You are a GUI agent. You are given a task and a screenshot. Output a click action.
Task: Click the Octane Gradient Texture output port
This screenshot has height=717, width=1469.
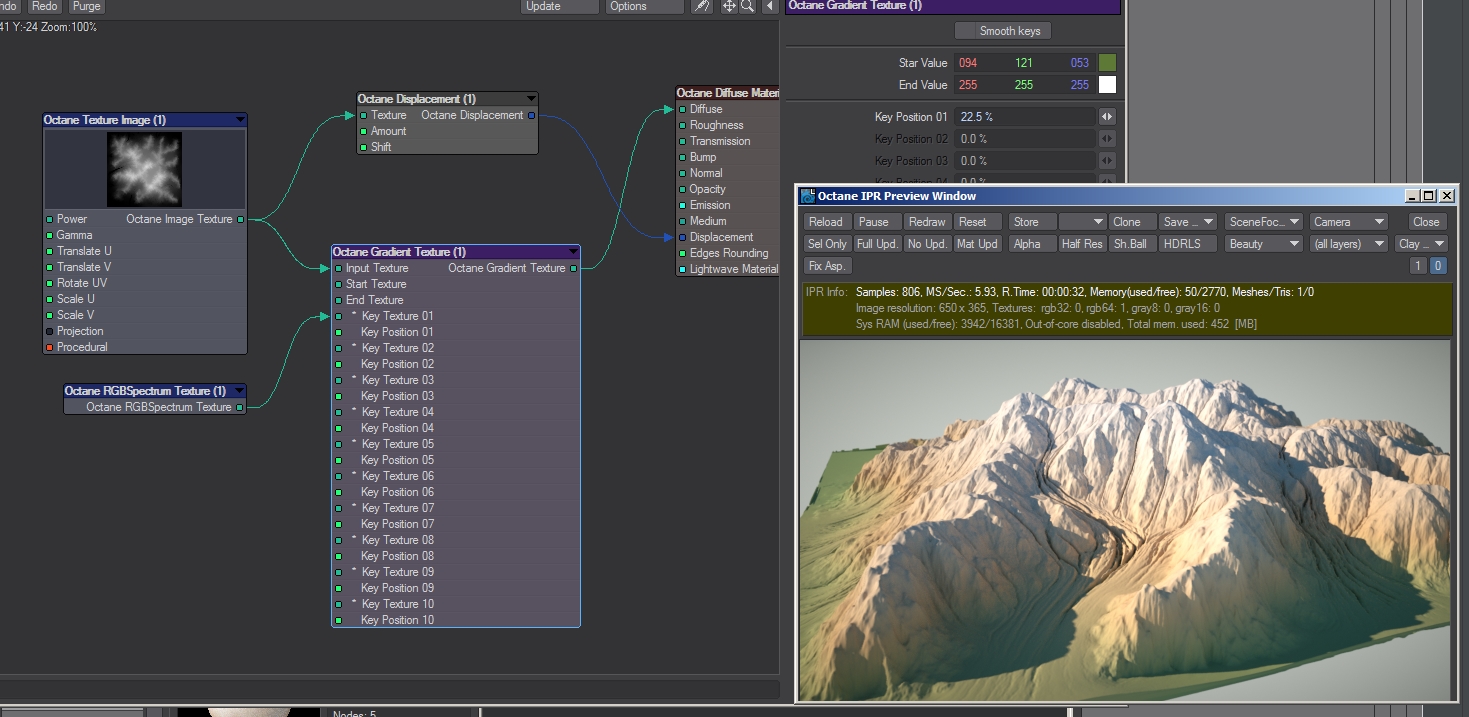pyautogui.click(x=573, y=268)
